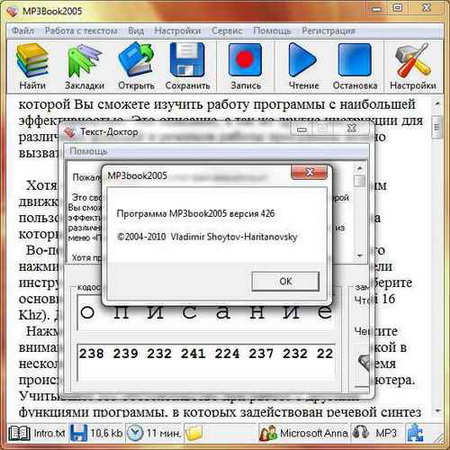Open the Регистрация menu

pos(328,31)
